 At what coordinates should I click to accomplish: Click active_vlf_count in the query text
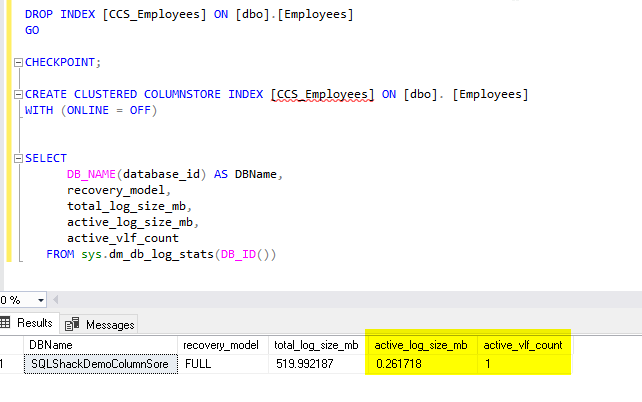123,239
